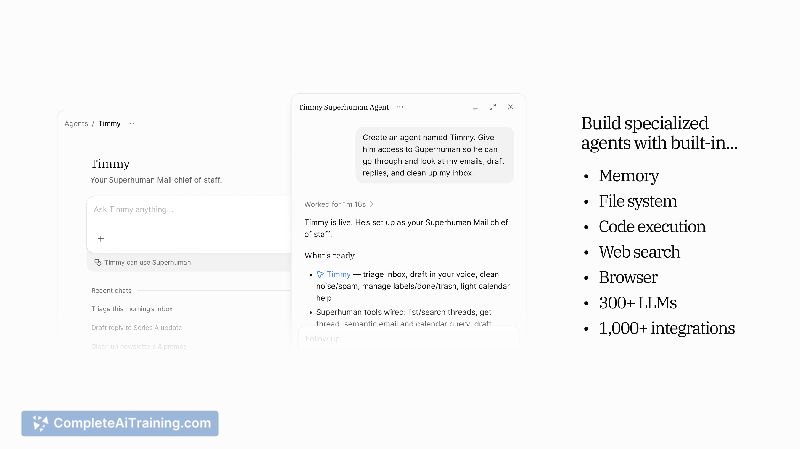This screenshot has height=449, width=800.
Task: Click the Browser bullet item
Action: 628,278
